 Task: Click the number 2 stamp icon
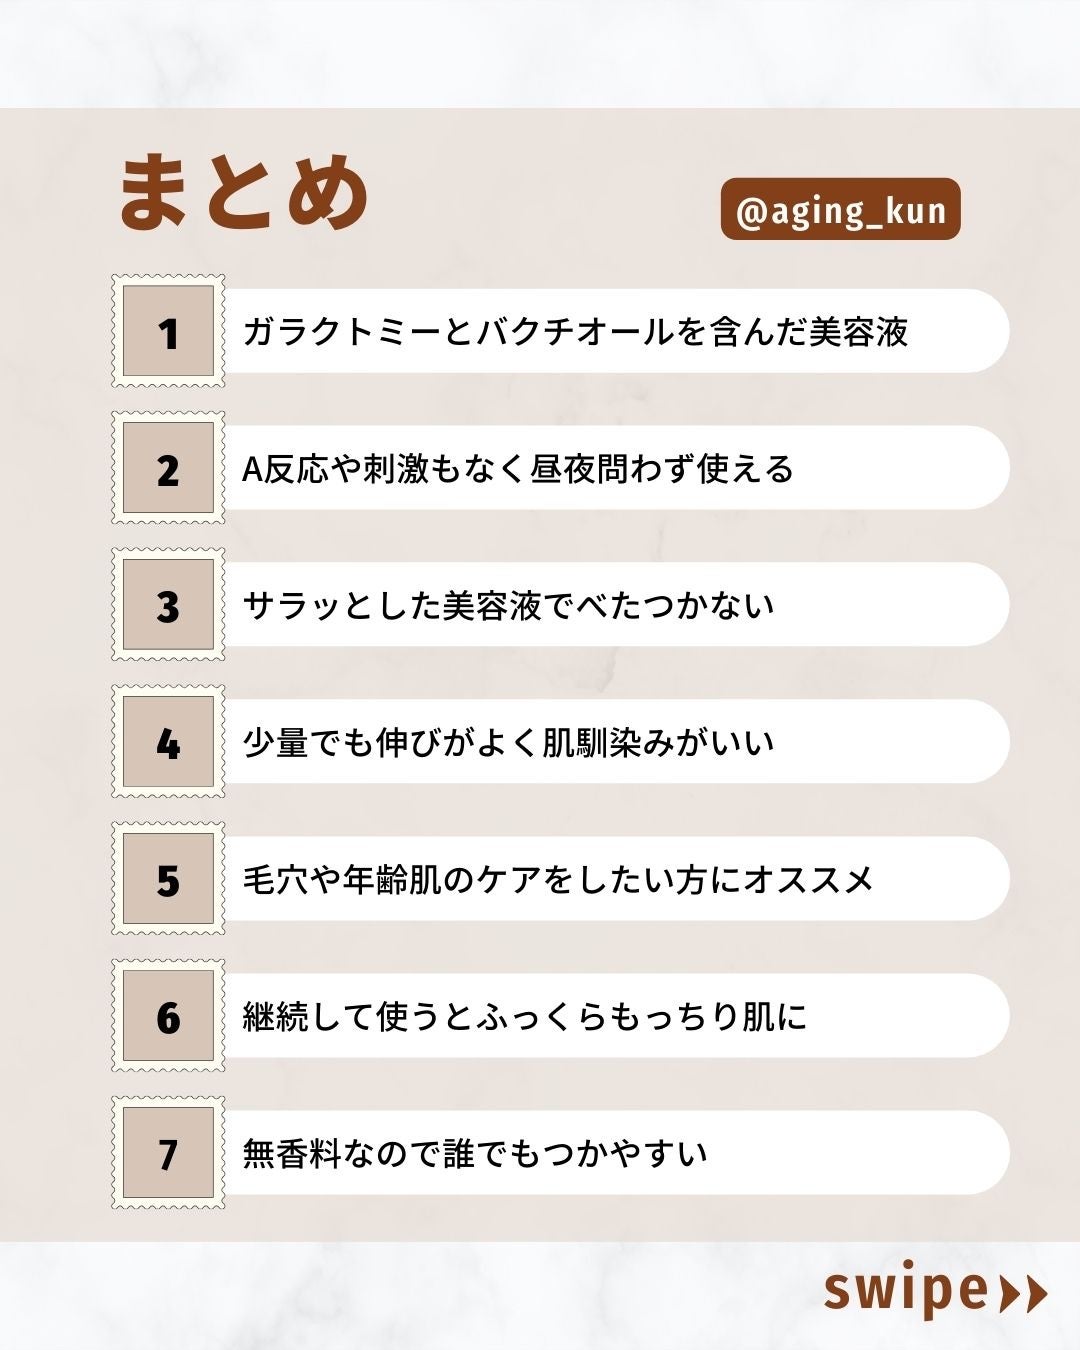[x=168, y=468]
